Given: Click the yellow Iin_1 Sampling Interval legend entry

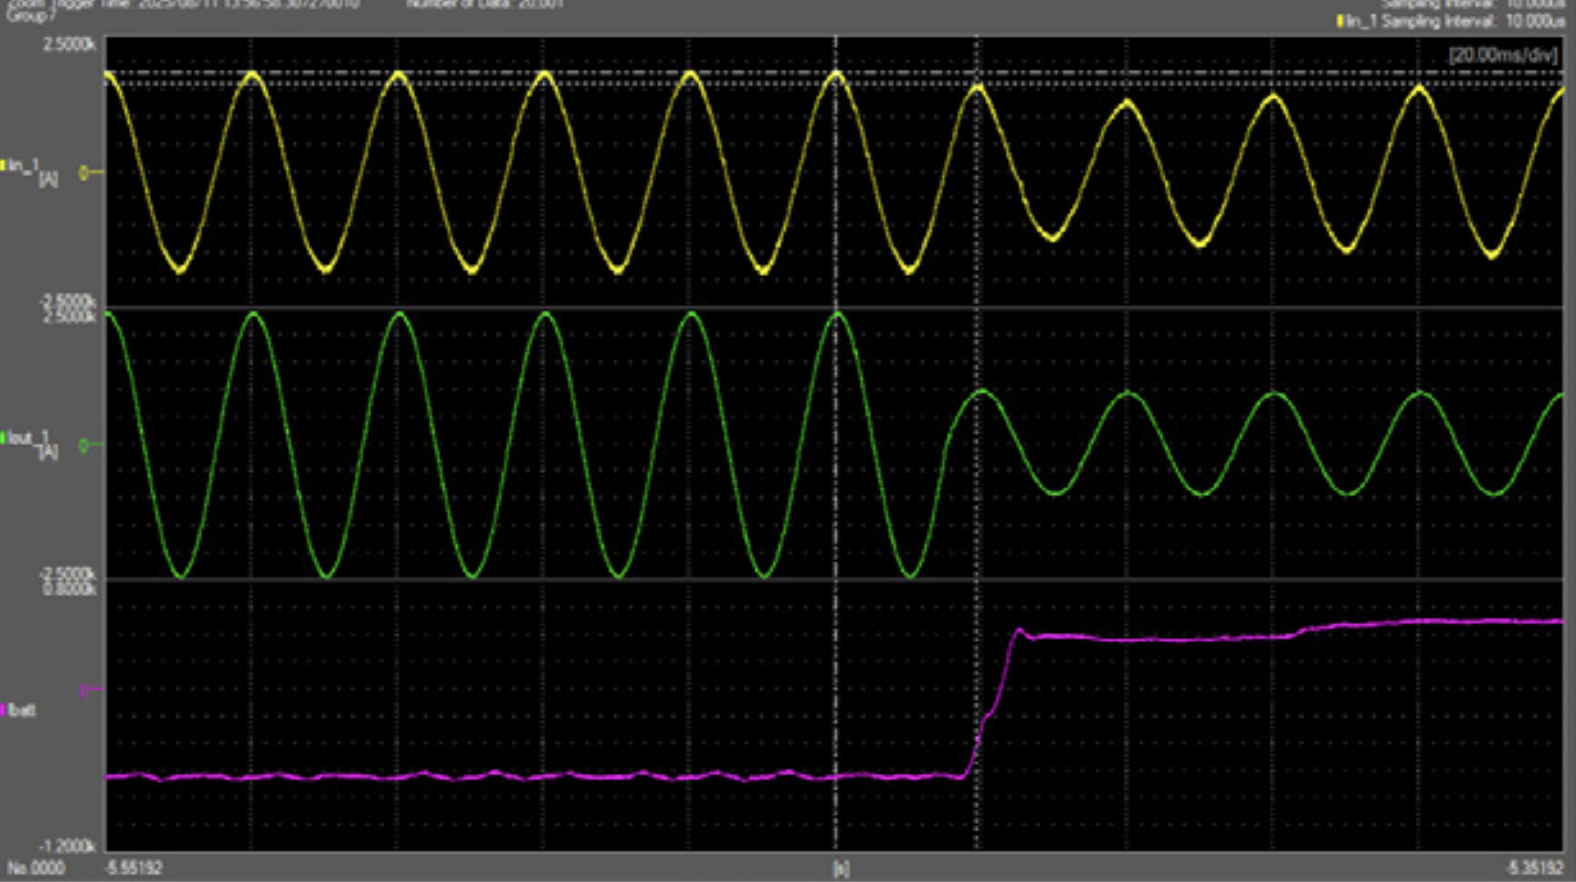Looking at the screenshot, I should point(1451,21).
